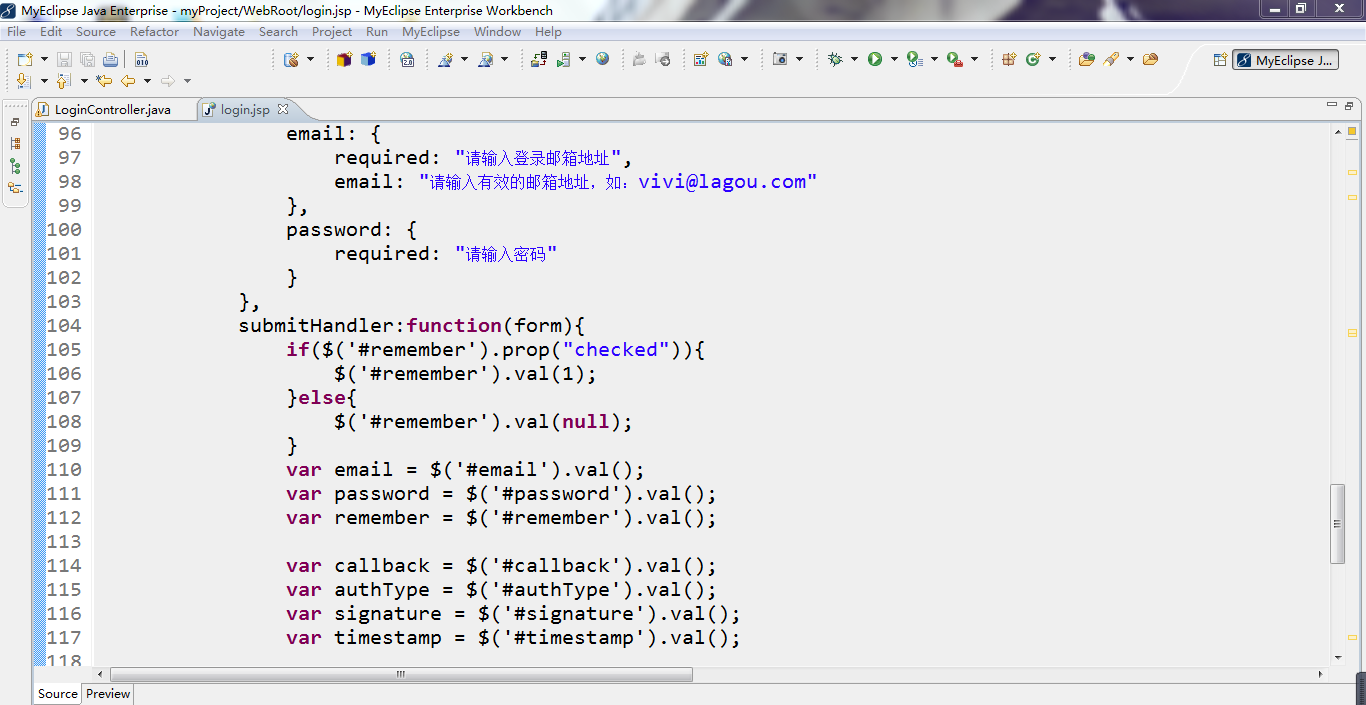This screenshot has width=1366, height=705.
Task: Open the MyEclipse menu
Action: click(431, 32)
